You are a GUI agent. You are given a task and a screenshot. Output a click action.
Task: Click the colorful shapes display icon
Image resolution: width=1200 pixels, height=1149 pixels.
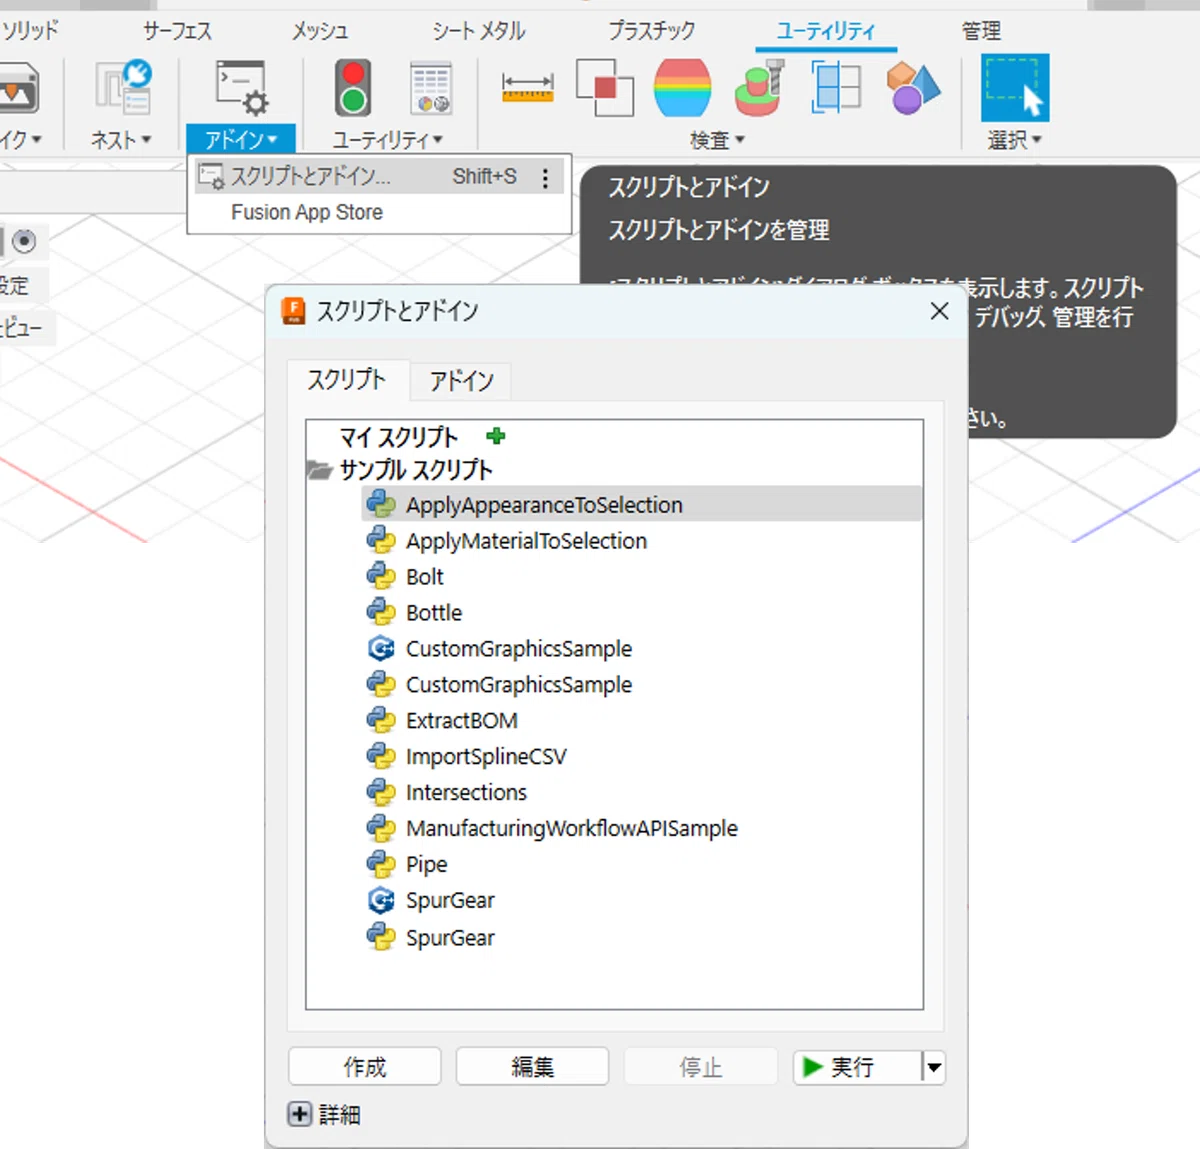coord(913,87)
